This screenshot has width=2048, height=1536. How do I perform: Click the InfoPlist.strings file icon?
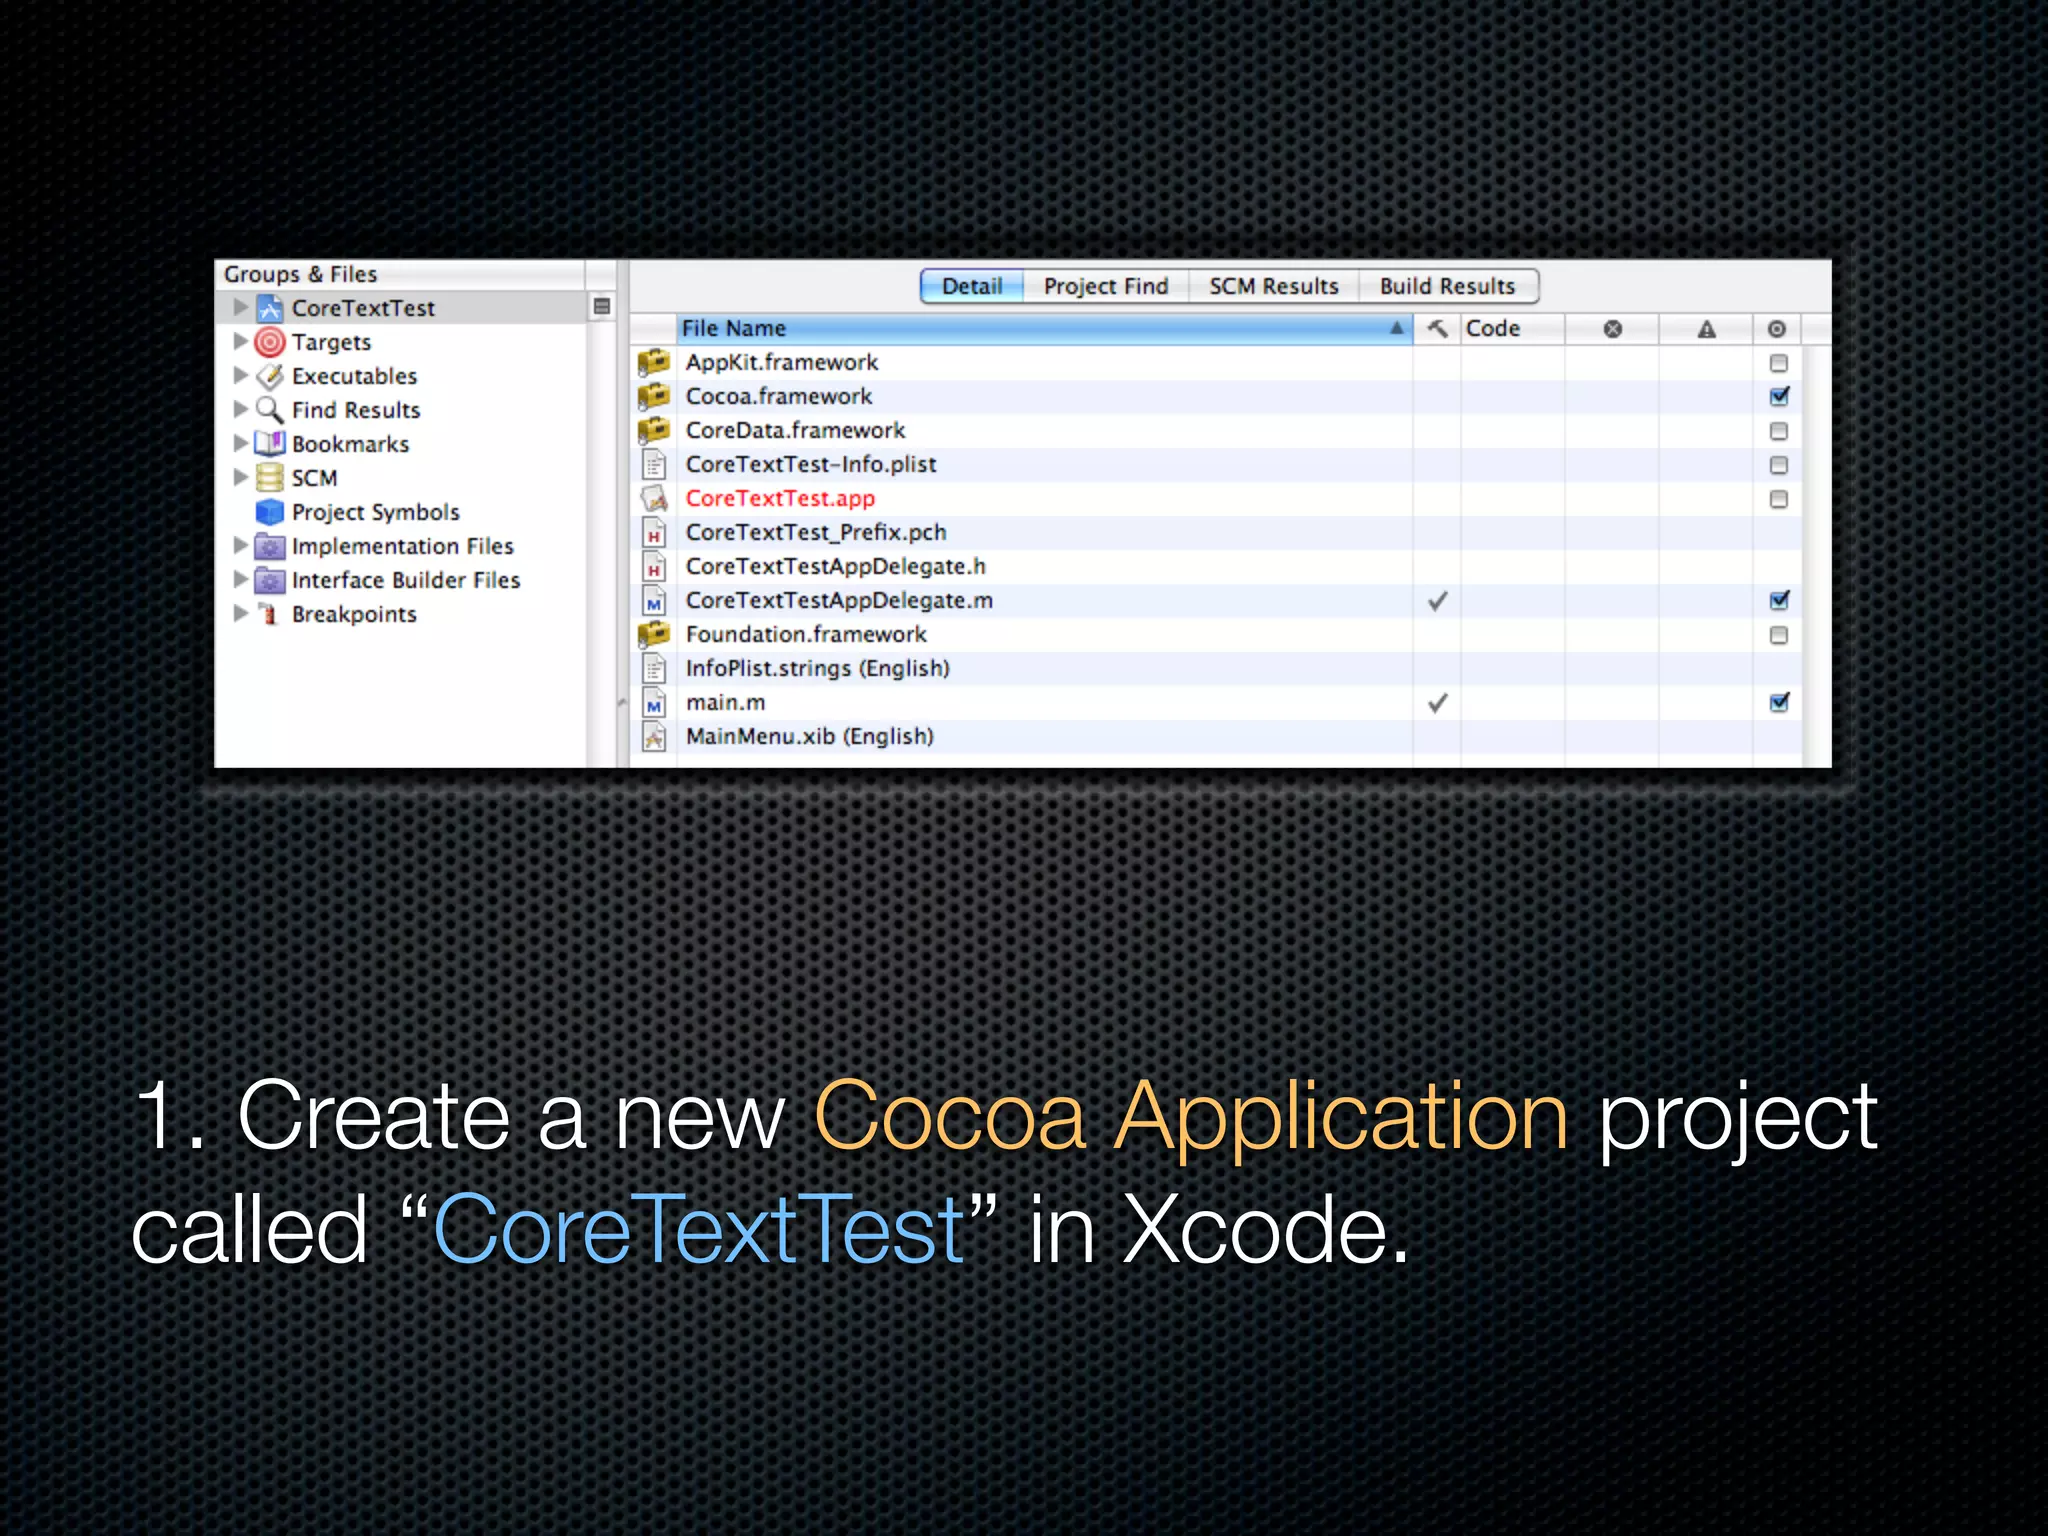[654, 668]
